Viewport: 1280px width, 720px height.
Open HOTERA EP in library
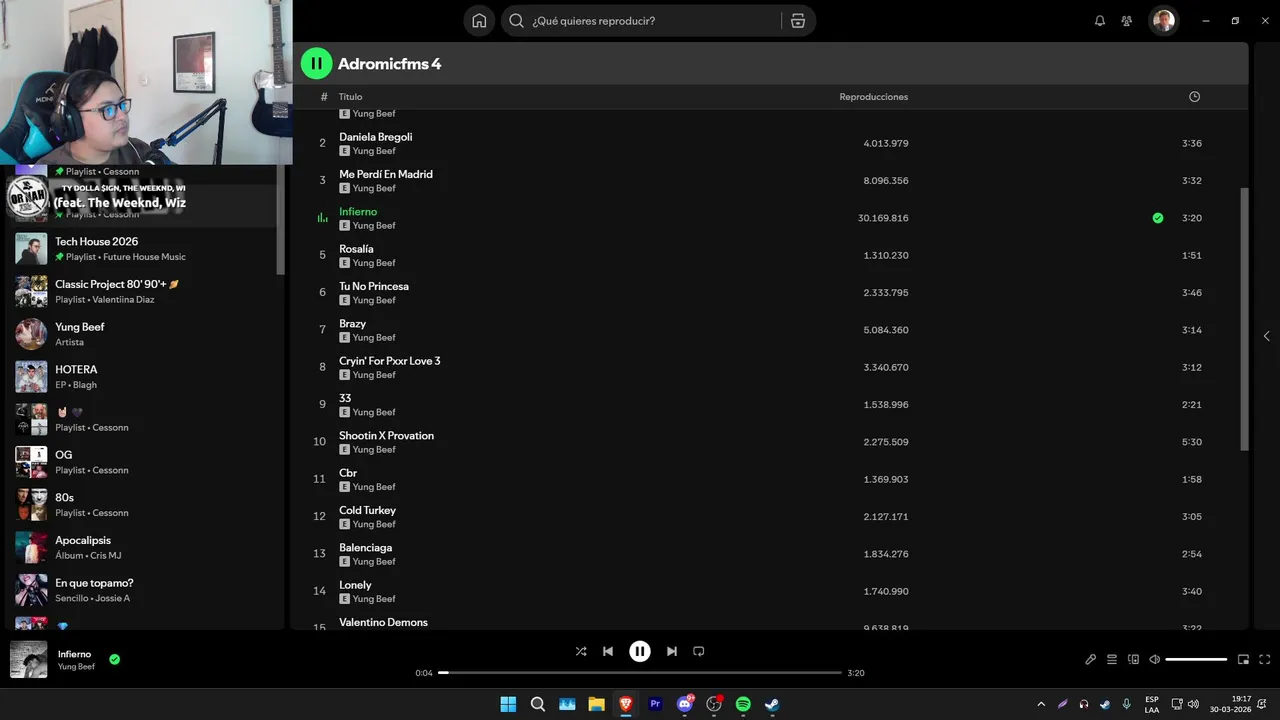[145, 377]
